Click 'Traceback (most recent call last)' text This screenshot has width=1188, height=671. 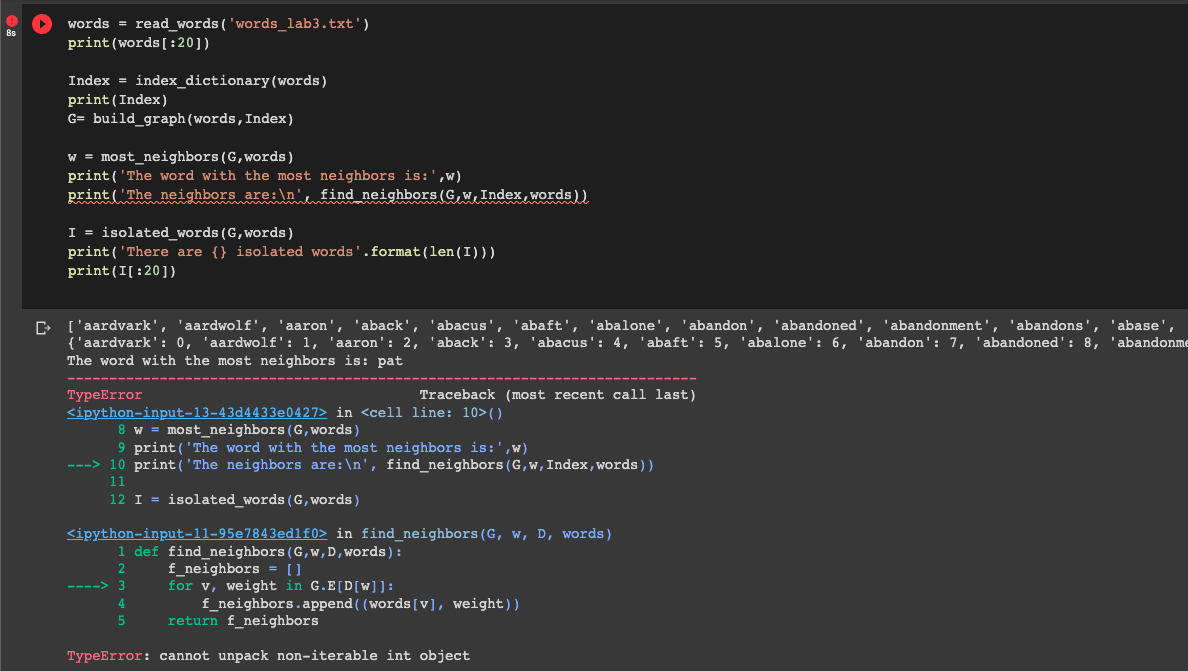pyautogui.click(x=558, y=395)
